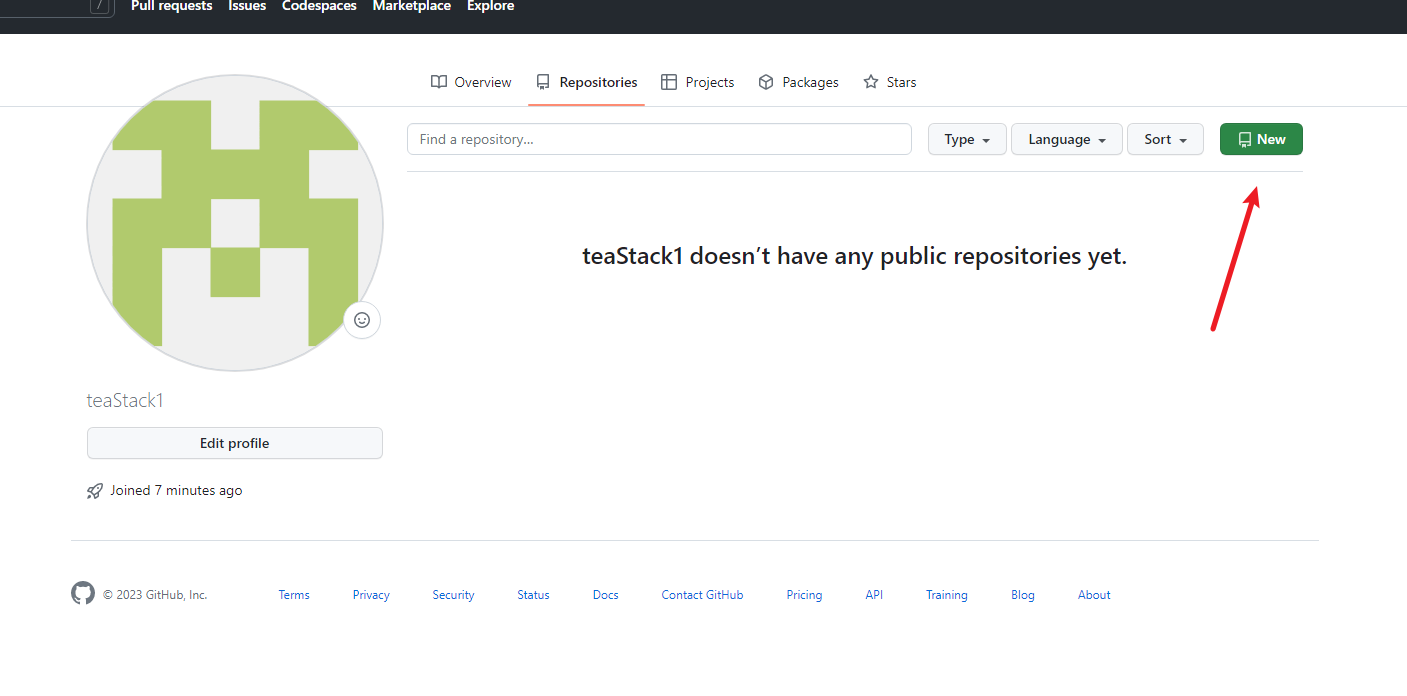Click the green New repository button

tap(1261, 139)
